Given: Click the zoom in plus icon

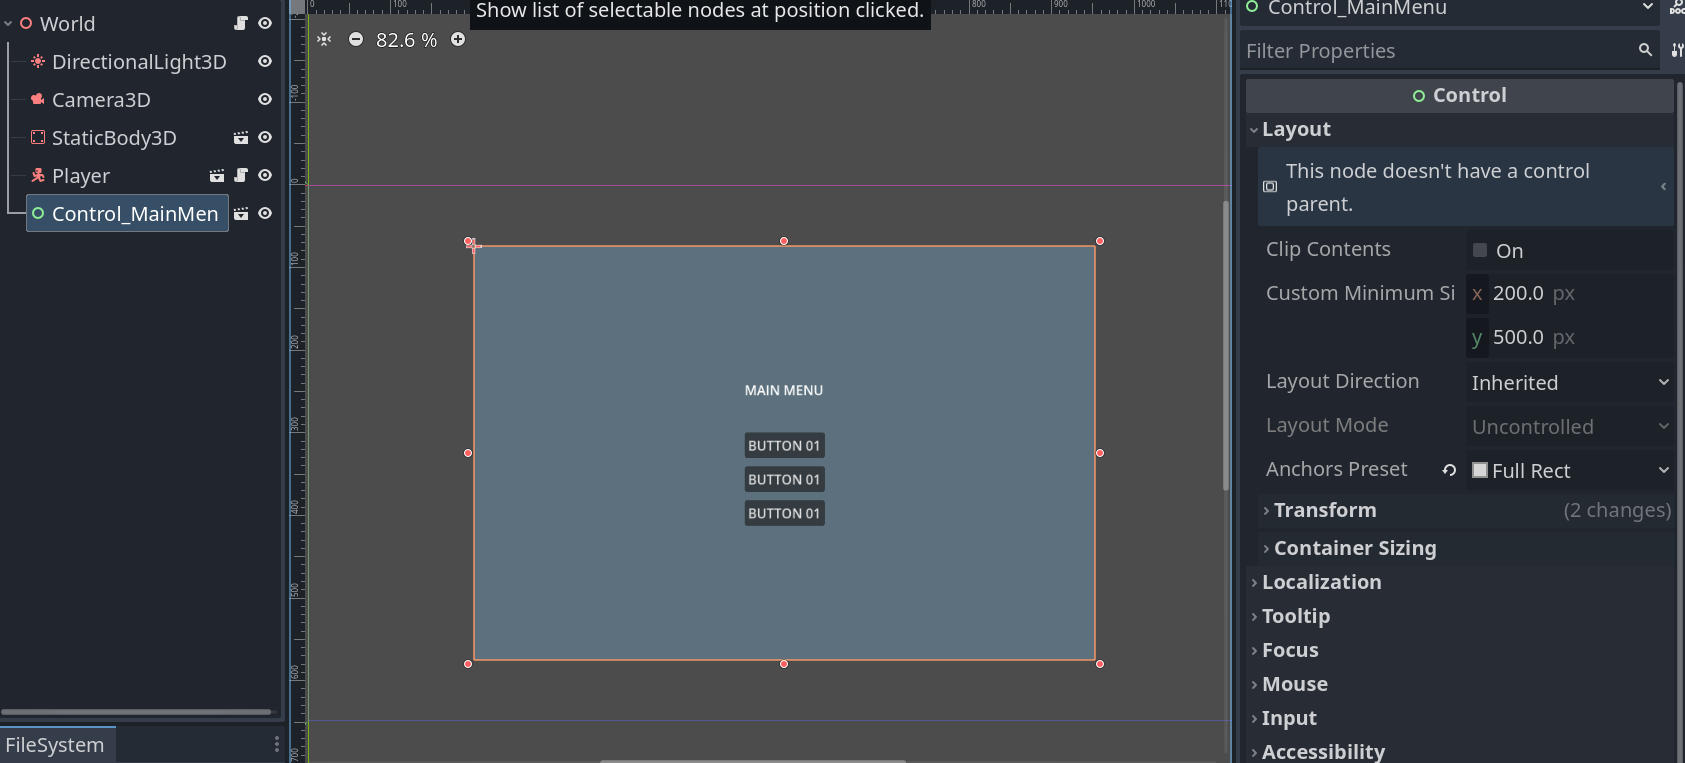Looking at the screenshot, I should coord(458,39).
